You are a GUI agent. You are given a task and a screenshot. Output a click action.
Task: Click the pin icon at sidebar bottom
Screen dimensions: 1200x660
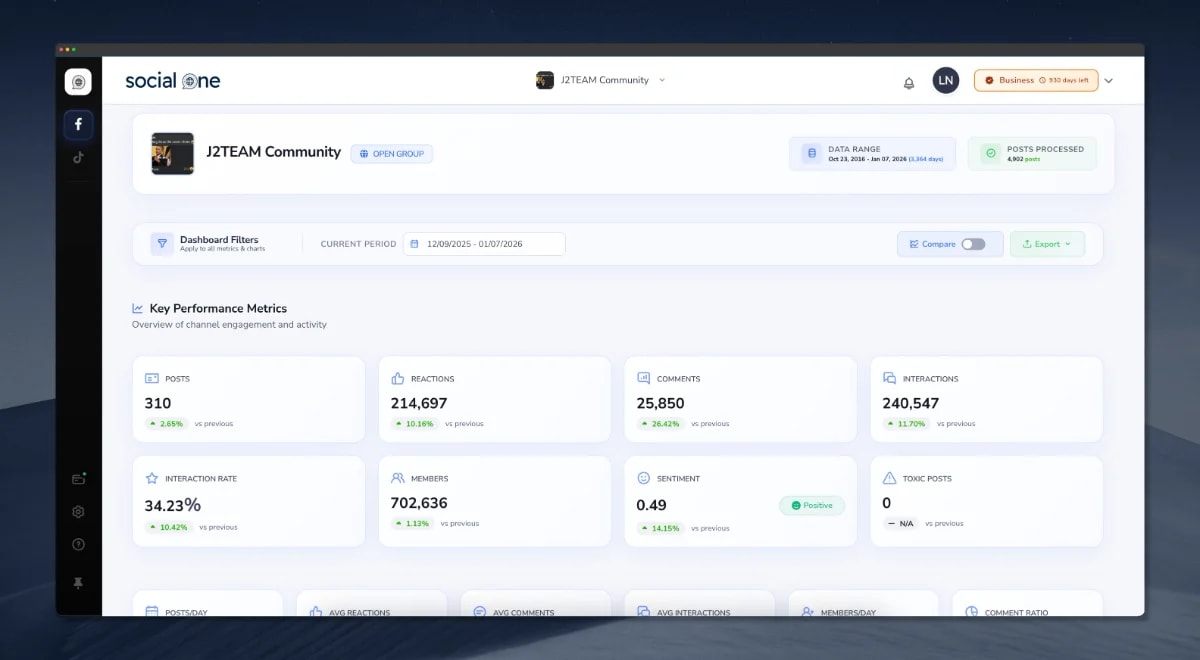tap(78, 578)
